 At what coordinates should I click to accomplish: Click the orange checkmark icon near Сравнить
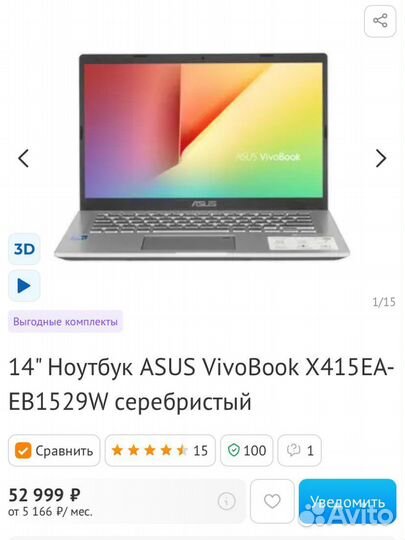point(23,450)
